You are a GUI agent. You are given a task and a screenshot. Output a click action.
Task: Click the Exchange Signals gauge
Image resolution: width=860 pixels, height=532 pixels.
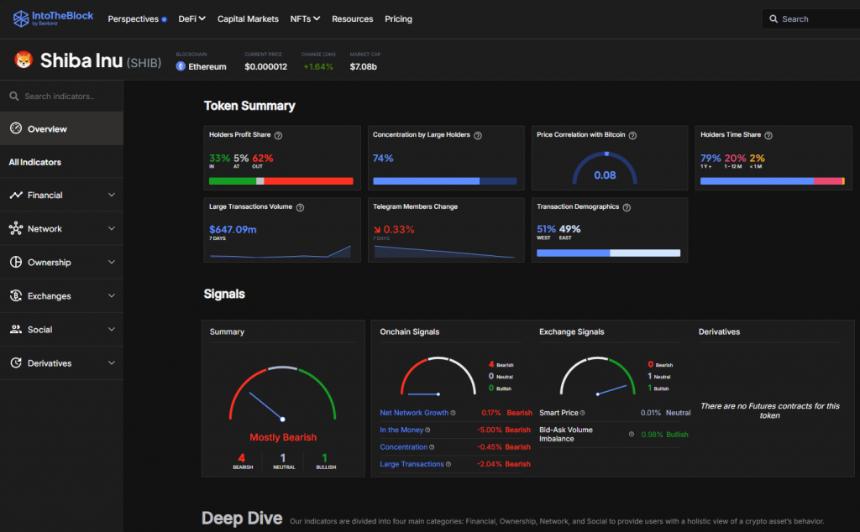click(x=597, y=376)
